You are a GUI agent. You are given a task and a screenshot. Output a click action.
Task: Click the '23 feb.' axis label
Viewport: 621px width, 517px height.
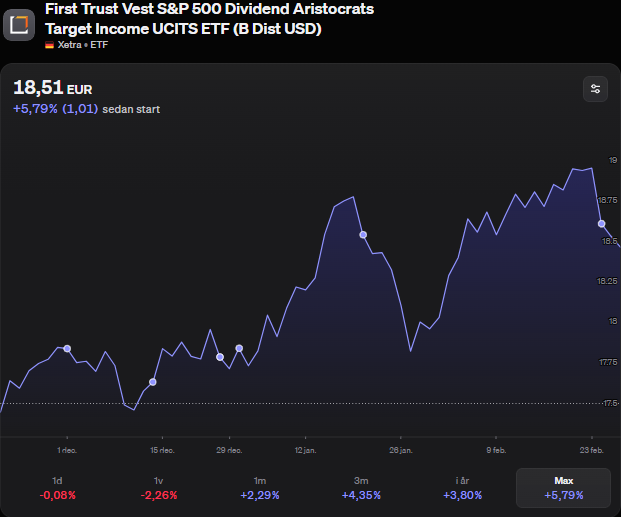pos(592,450)
